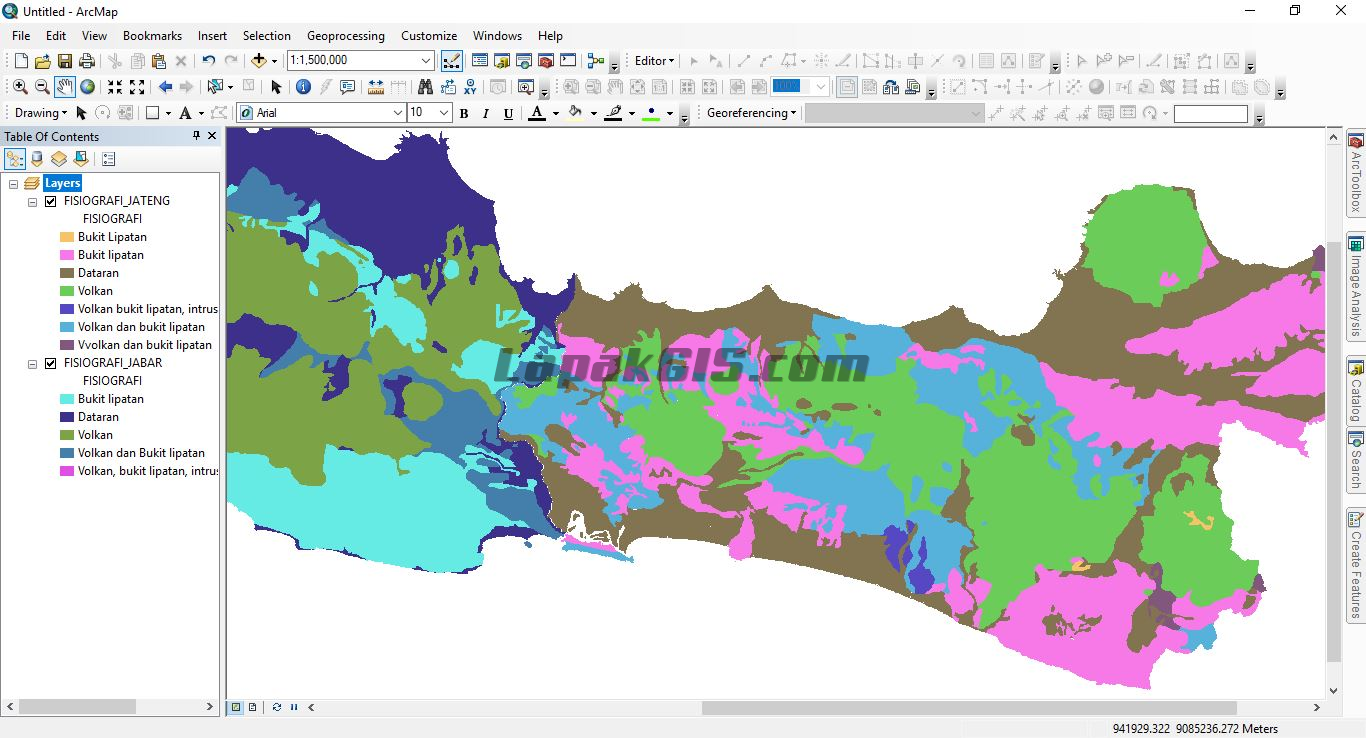This screenshot has height=738, width=1366.
Task: Open the Georeferencing menu button
Action: click(x=749, y=112)
